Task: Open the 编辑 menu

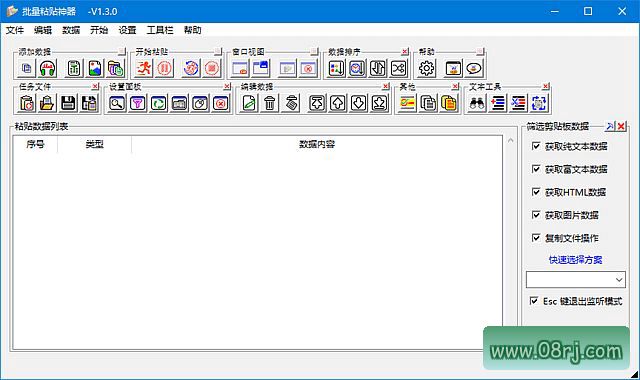Action: pyautogui.click(x=43, y=30)
